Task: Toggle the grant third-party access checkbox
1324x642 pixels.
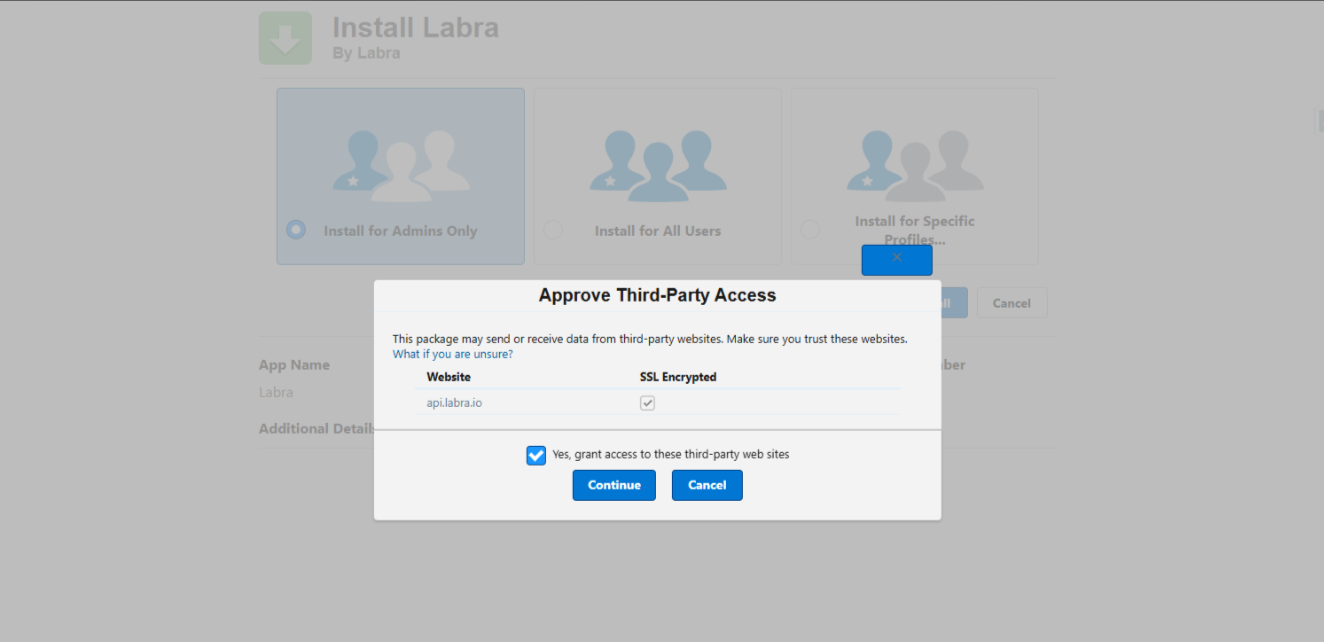Action: (x=536, y=455)
